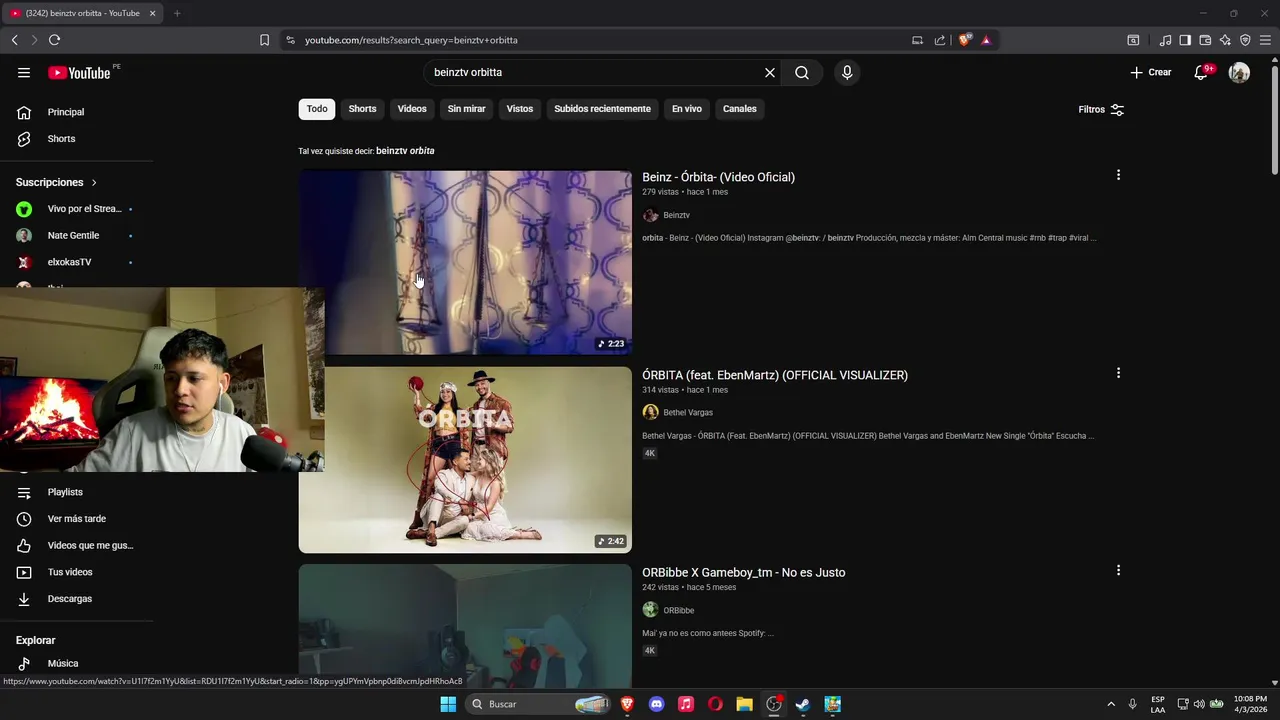The image size is (1280, 720).
Task: Open a new browser tab
Action: pos(177,13)
